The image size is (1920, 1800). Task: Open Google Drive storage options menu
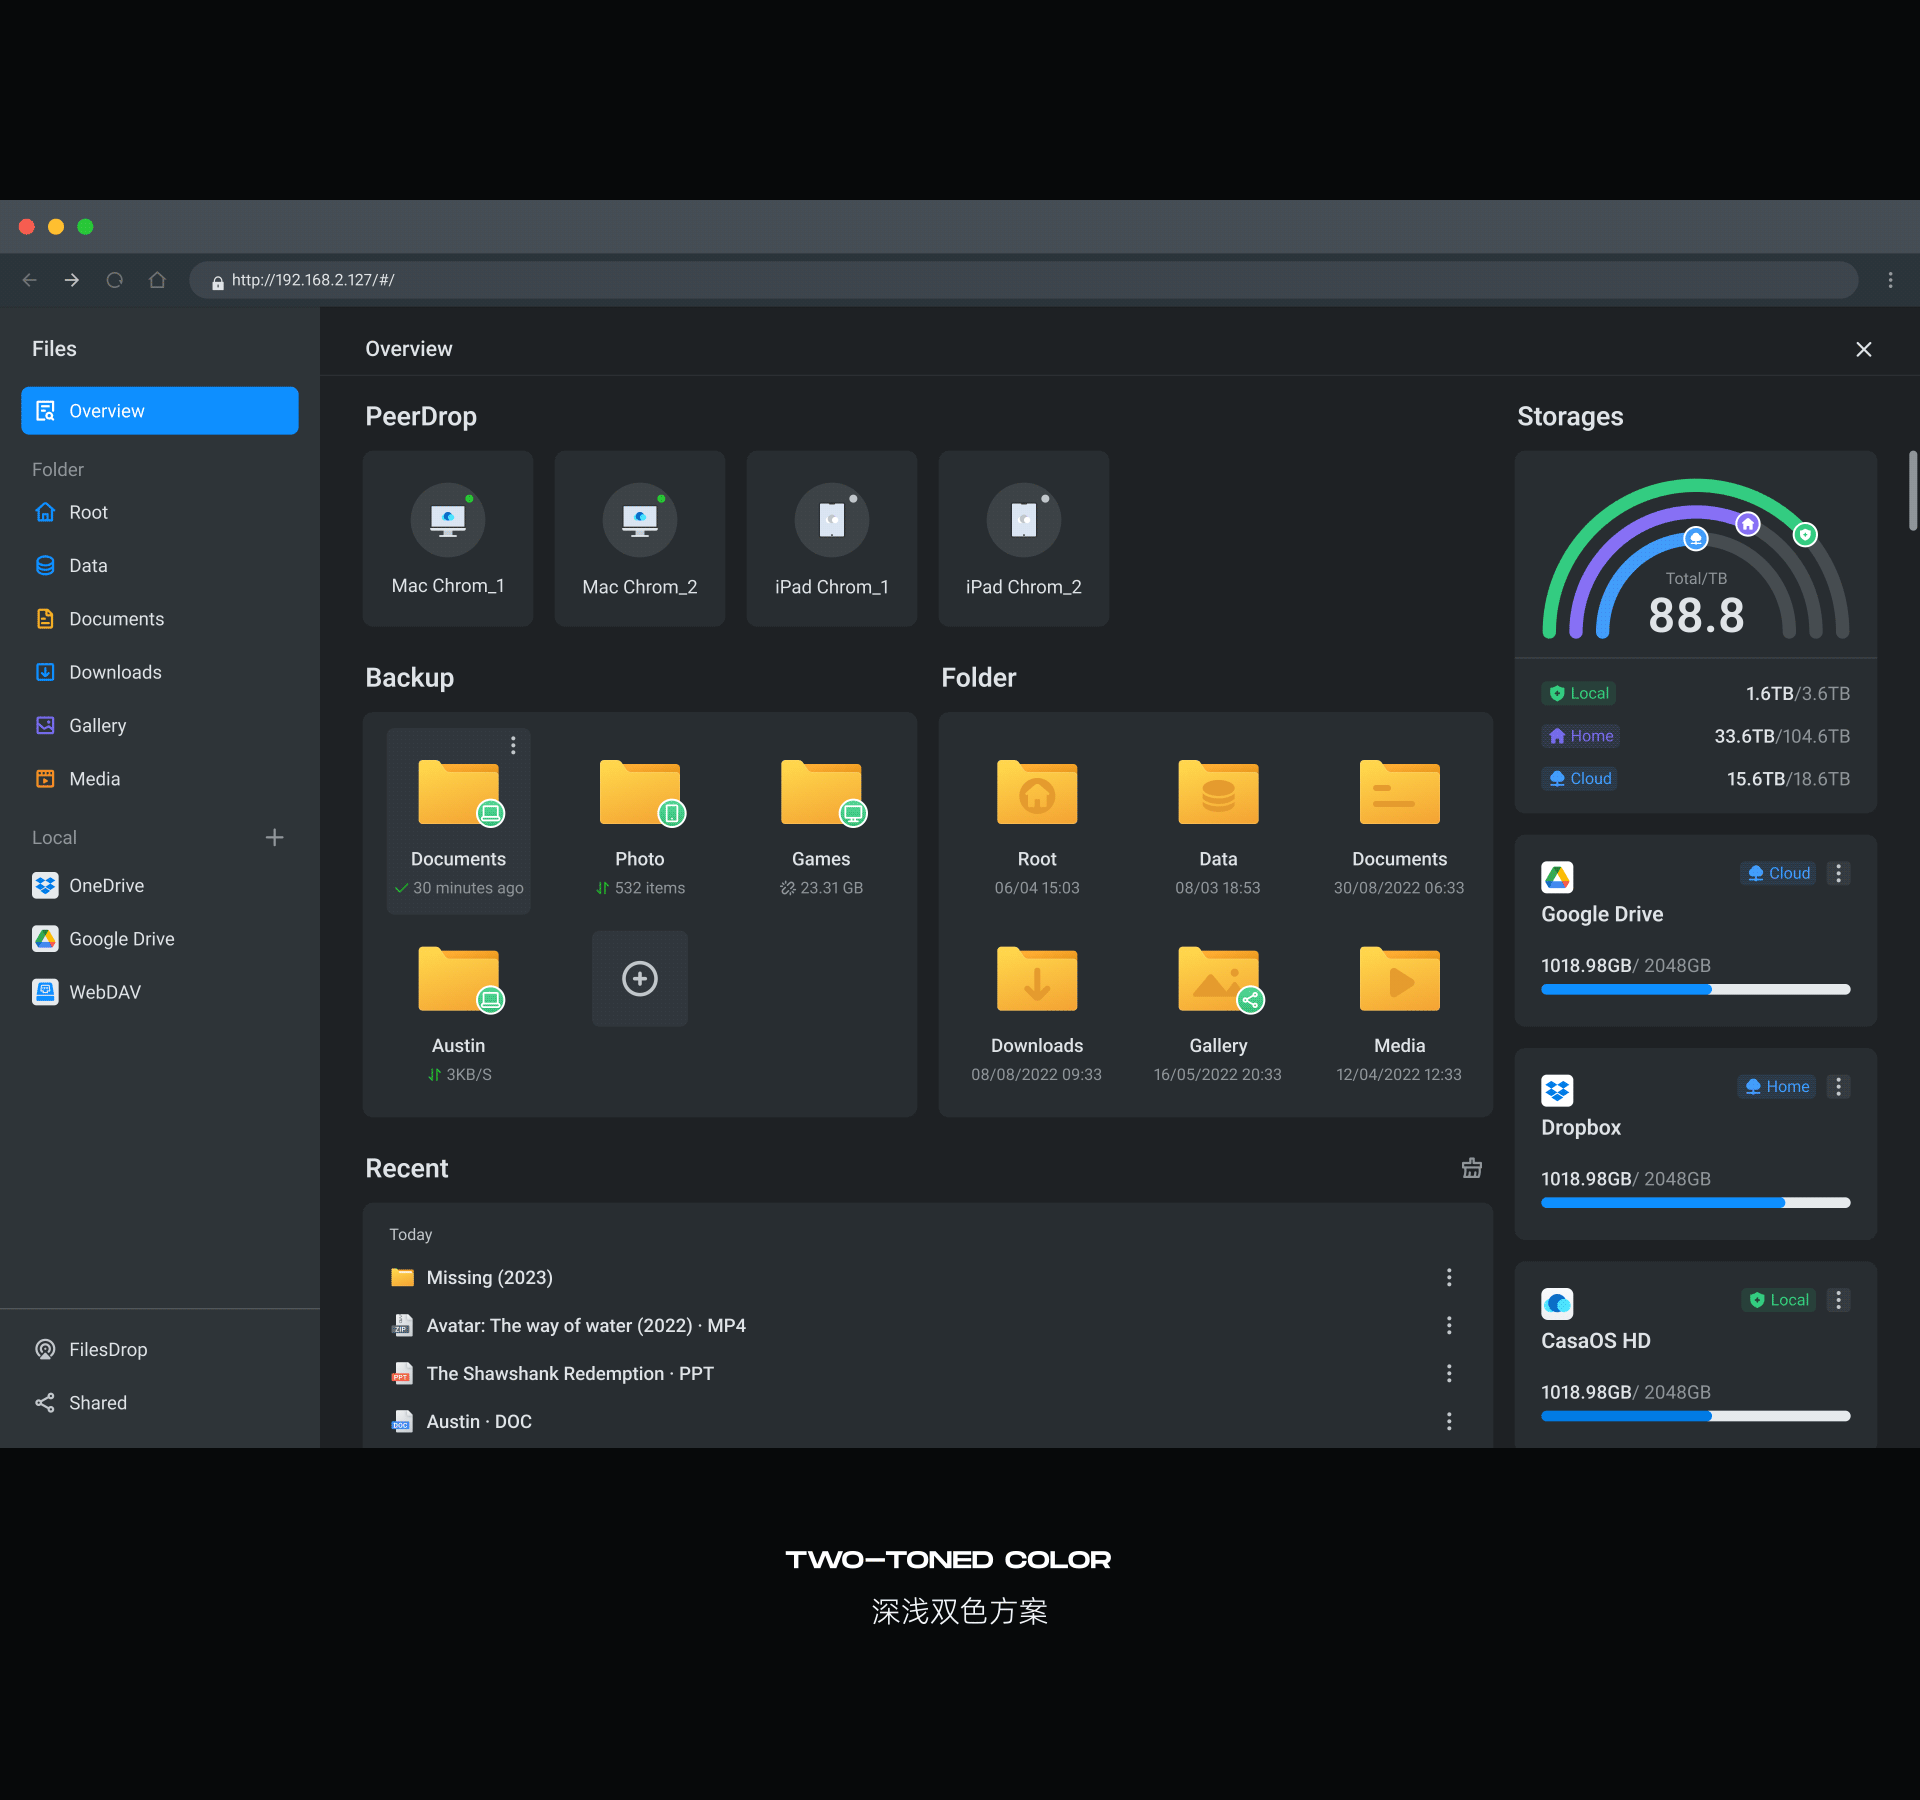(1838, 873)
